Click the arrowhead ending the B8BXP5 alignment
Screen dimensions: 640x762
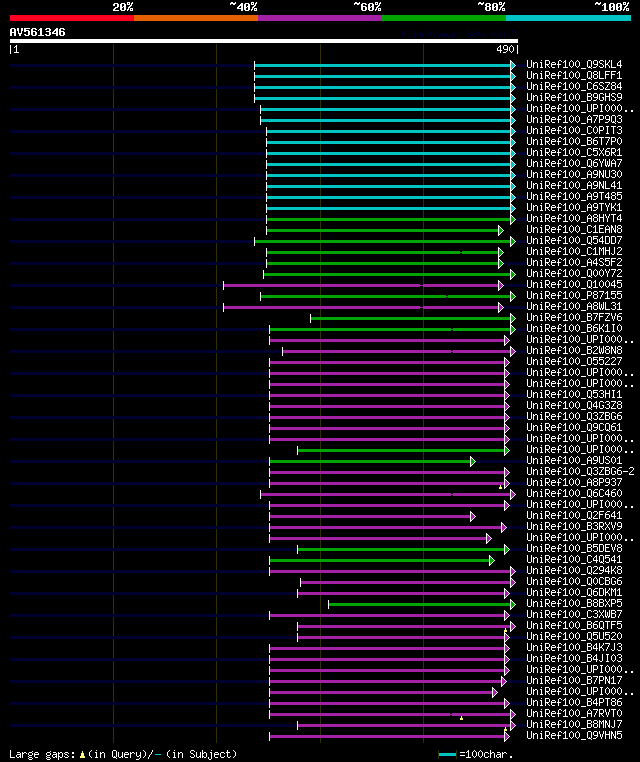(513, 604)
